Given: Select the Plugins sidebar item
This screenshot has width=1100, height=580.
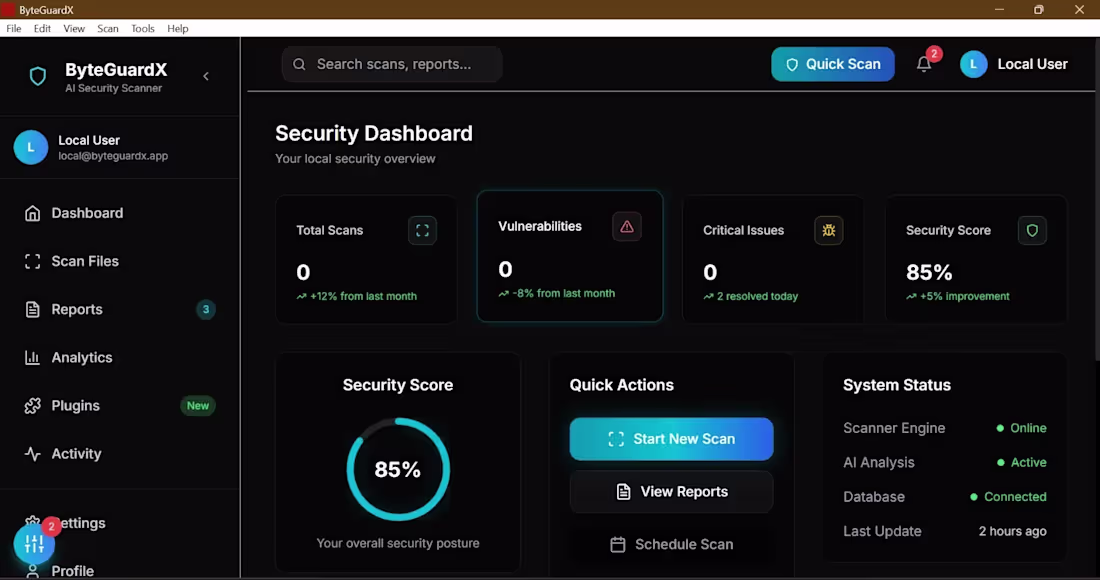Looking at the screenshot, I should [x=76, y=405].
